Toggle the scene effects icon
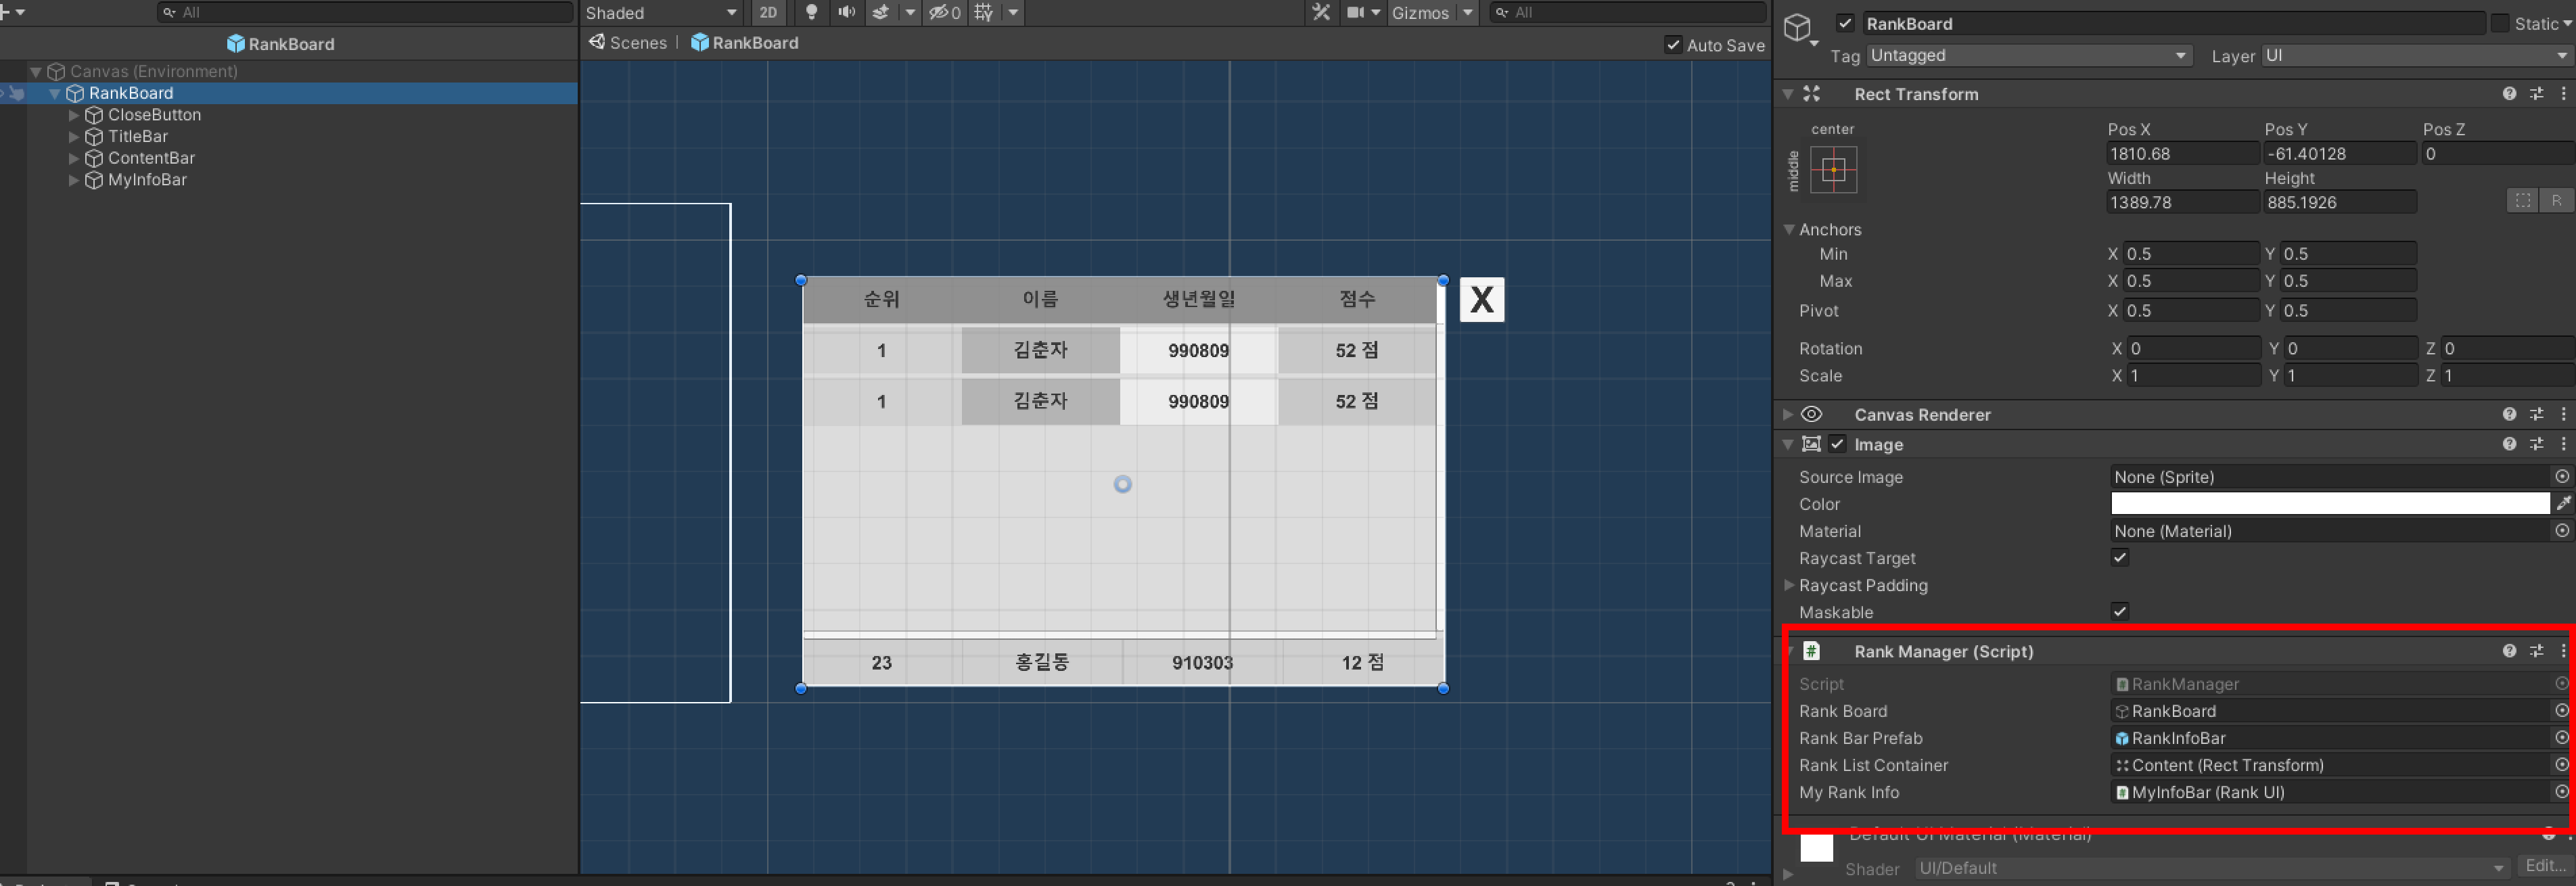Screen dimensions: 2576x886 (881, 12)
